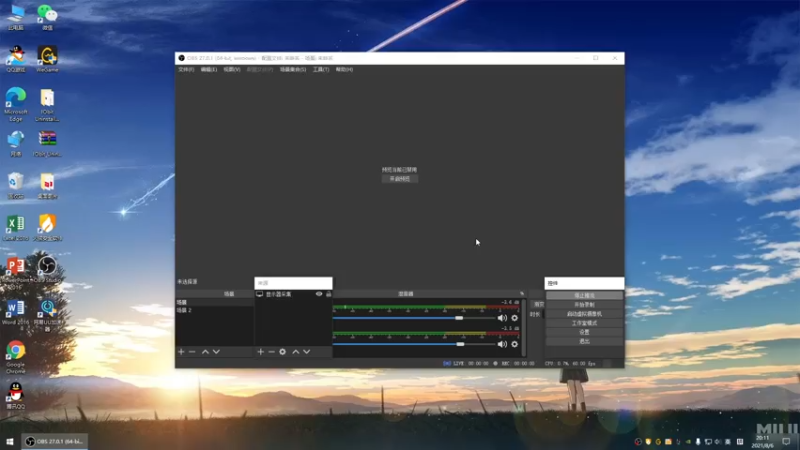This screenshot has height=450, width=800.
Task: Open the 腾讯QQ penguin desktop icon
Action: coord(16,396)
